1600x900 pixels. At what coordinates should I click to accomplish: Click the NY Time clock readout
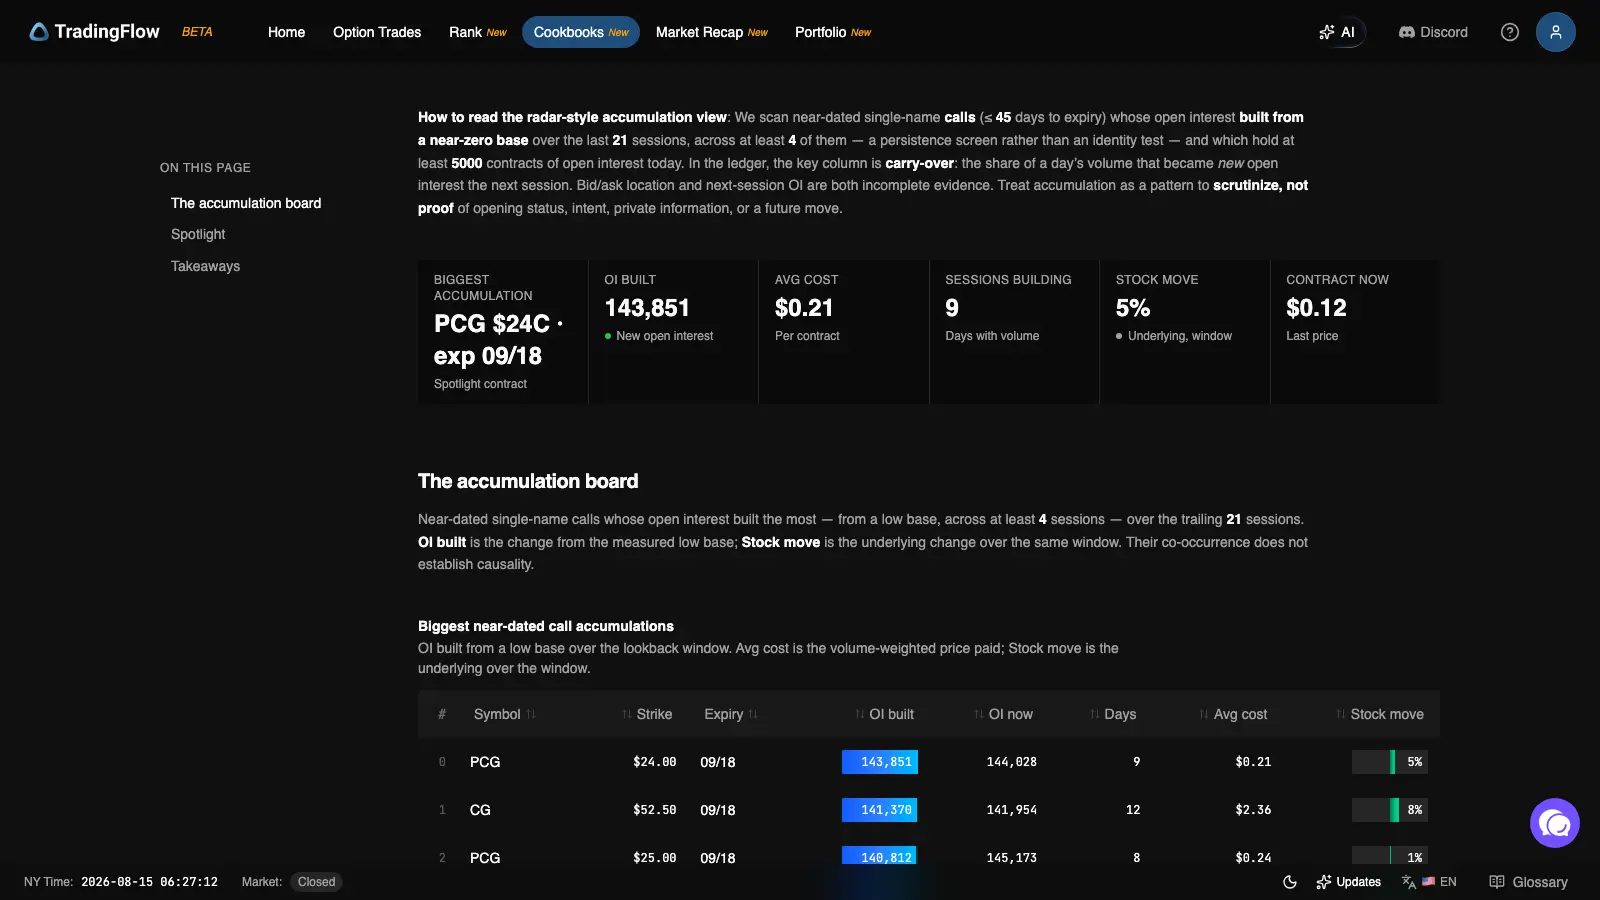pos(149,882)
